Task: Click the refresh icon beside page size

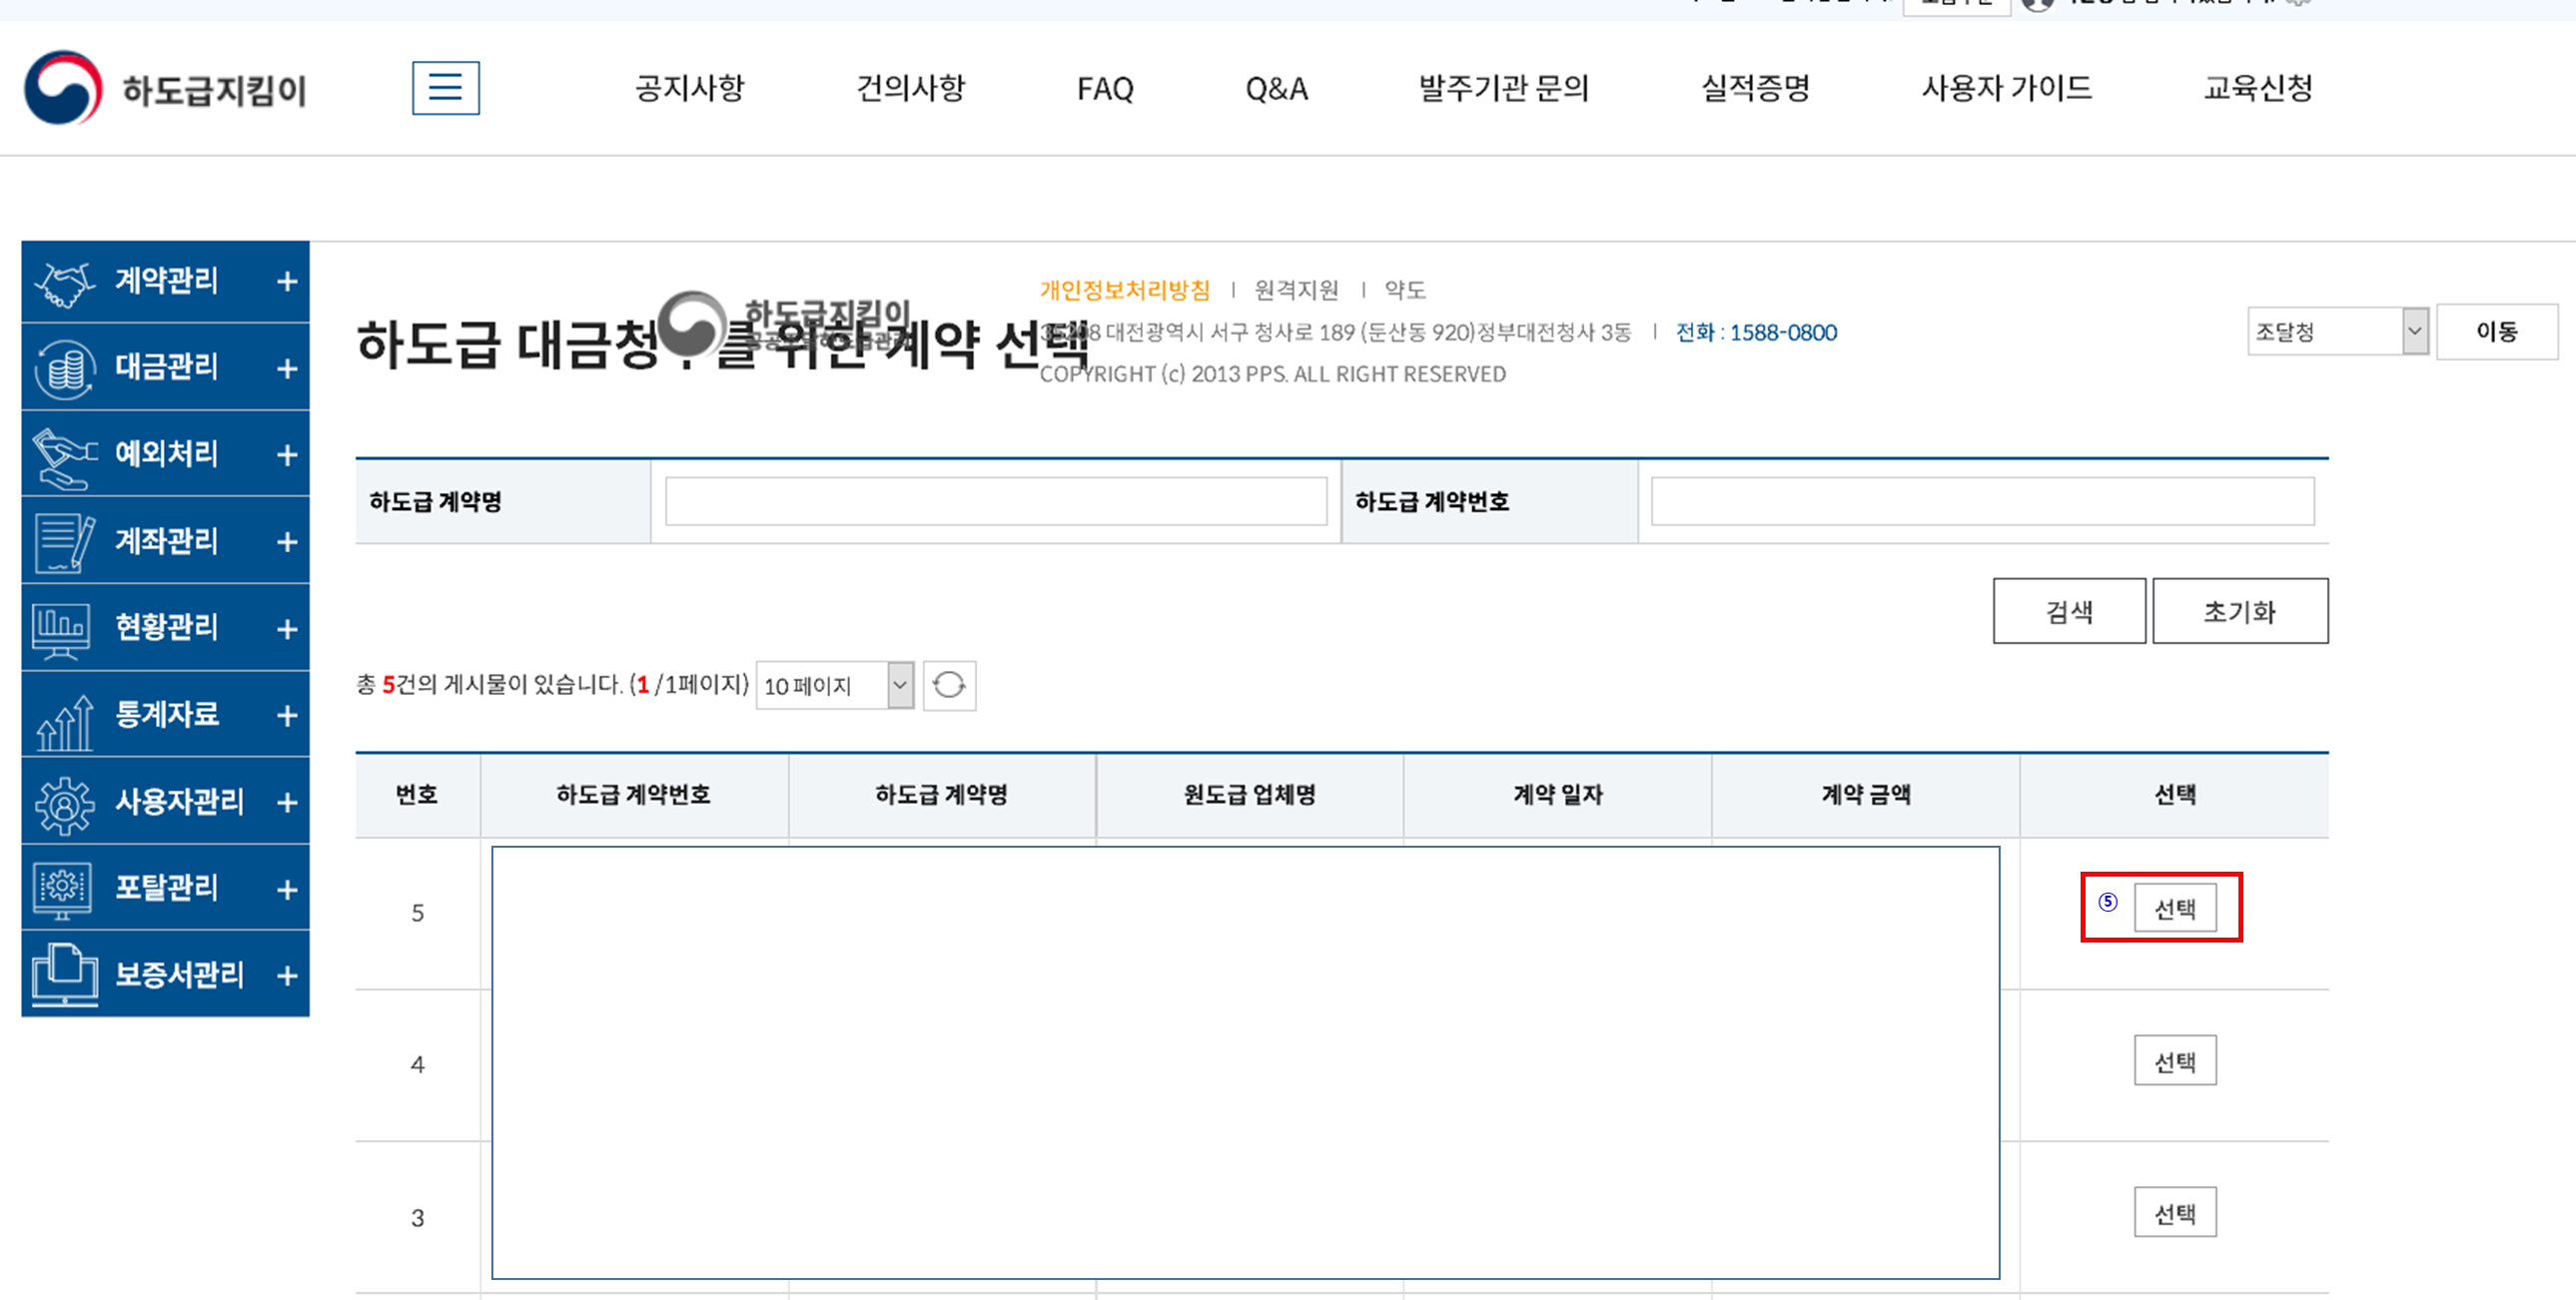Action: (x=948, y=686)
